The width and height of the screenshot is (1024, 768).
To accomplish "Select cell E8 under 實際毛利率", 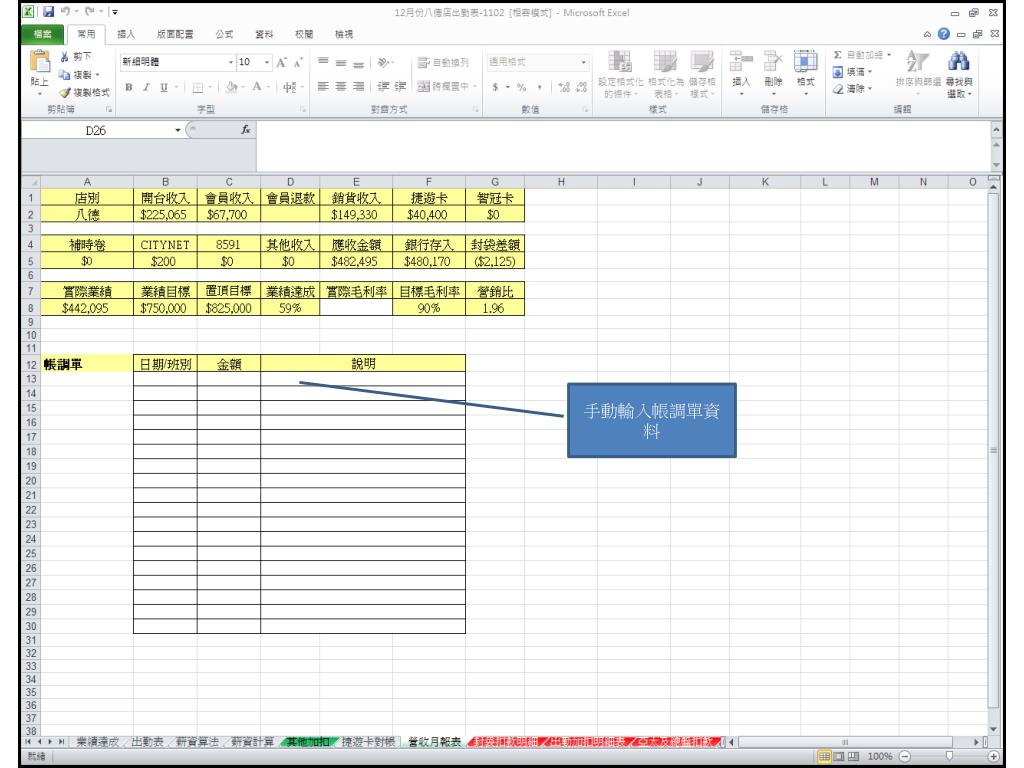I will point(356,309).
